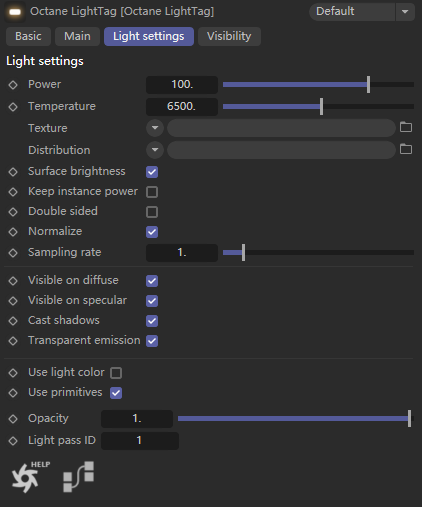Open the Distribution dropdown arrow
The image size is (422, 507).
coord(155,150)
